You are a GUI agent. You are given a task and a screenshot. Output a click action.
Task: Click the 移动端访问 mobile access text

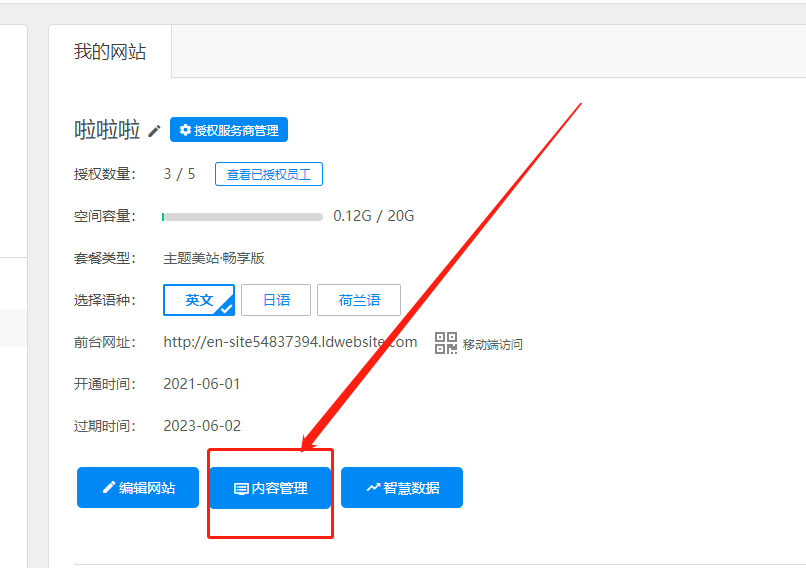(492, 345)
